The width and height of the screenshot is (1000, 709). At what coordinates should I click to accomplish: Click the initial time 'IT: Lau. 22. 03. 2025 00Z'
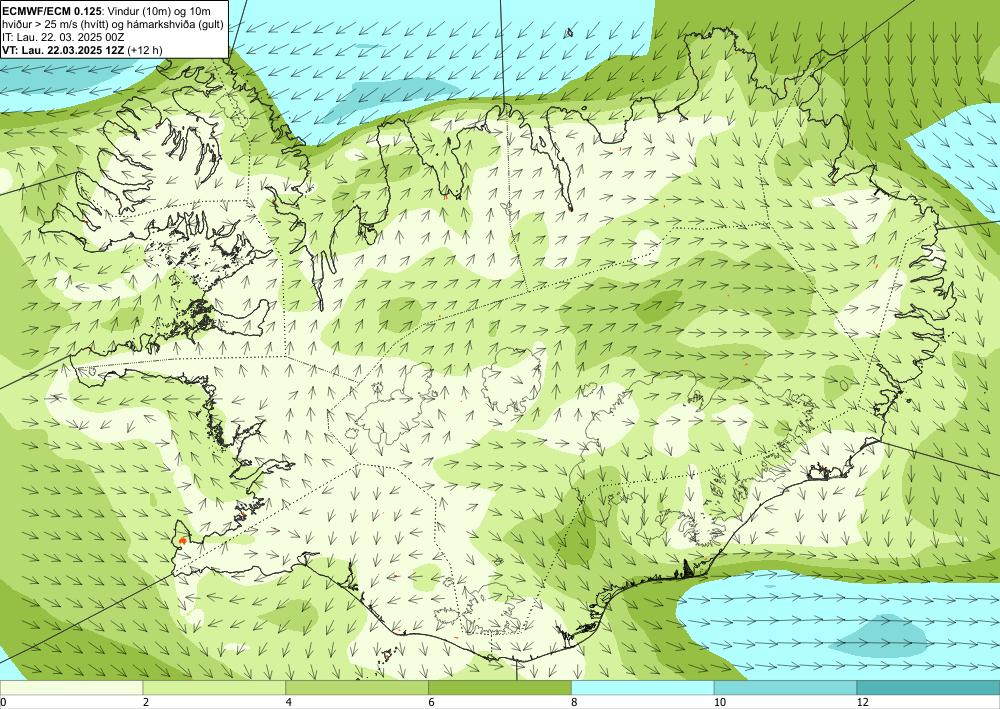tap(62, 37)
